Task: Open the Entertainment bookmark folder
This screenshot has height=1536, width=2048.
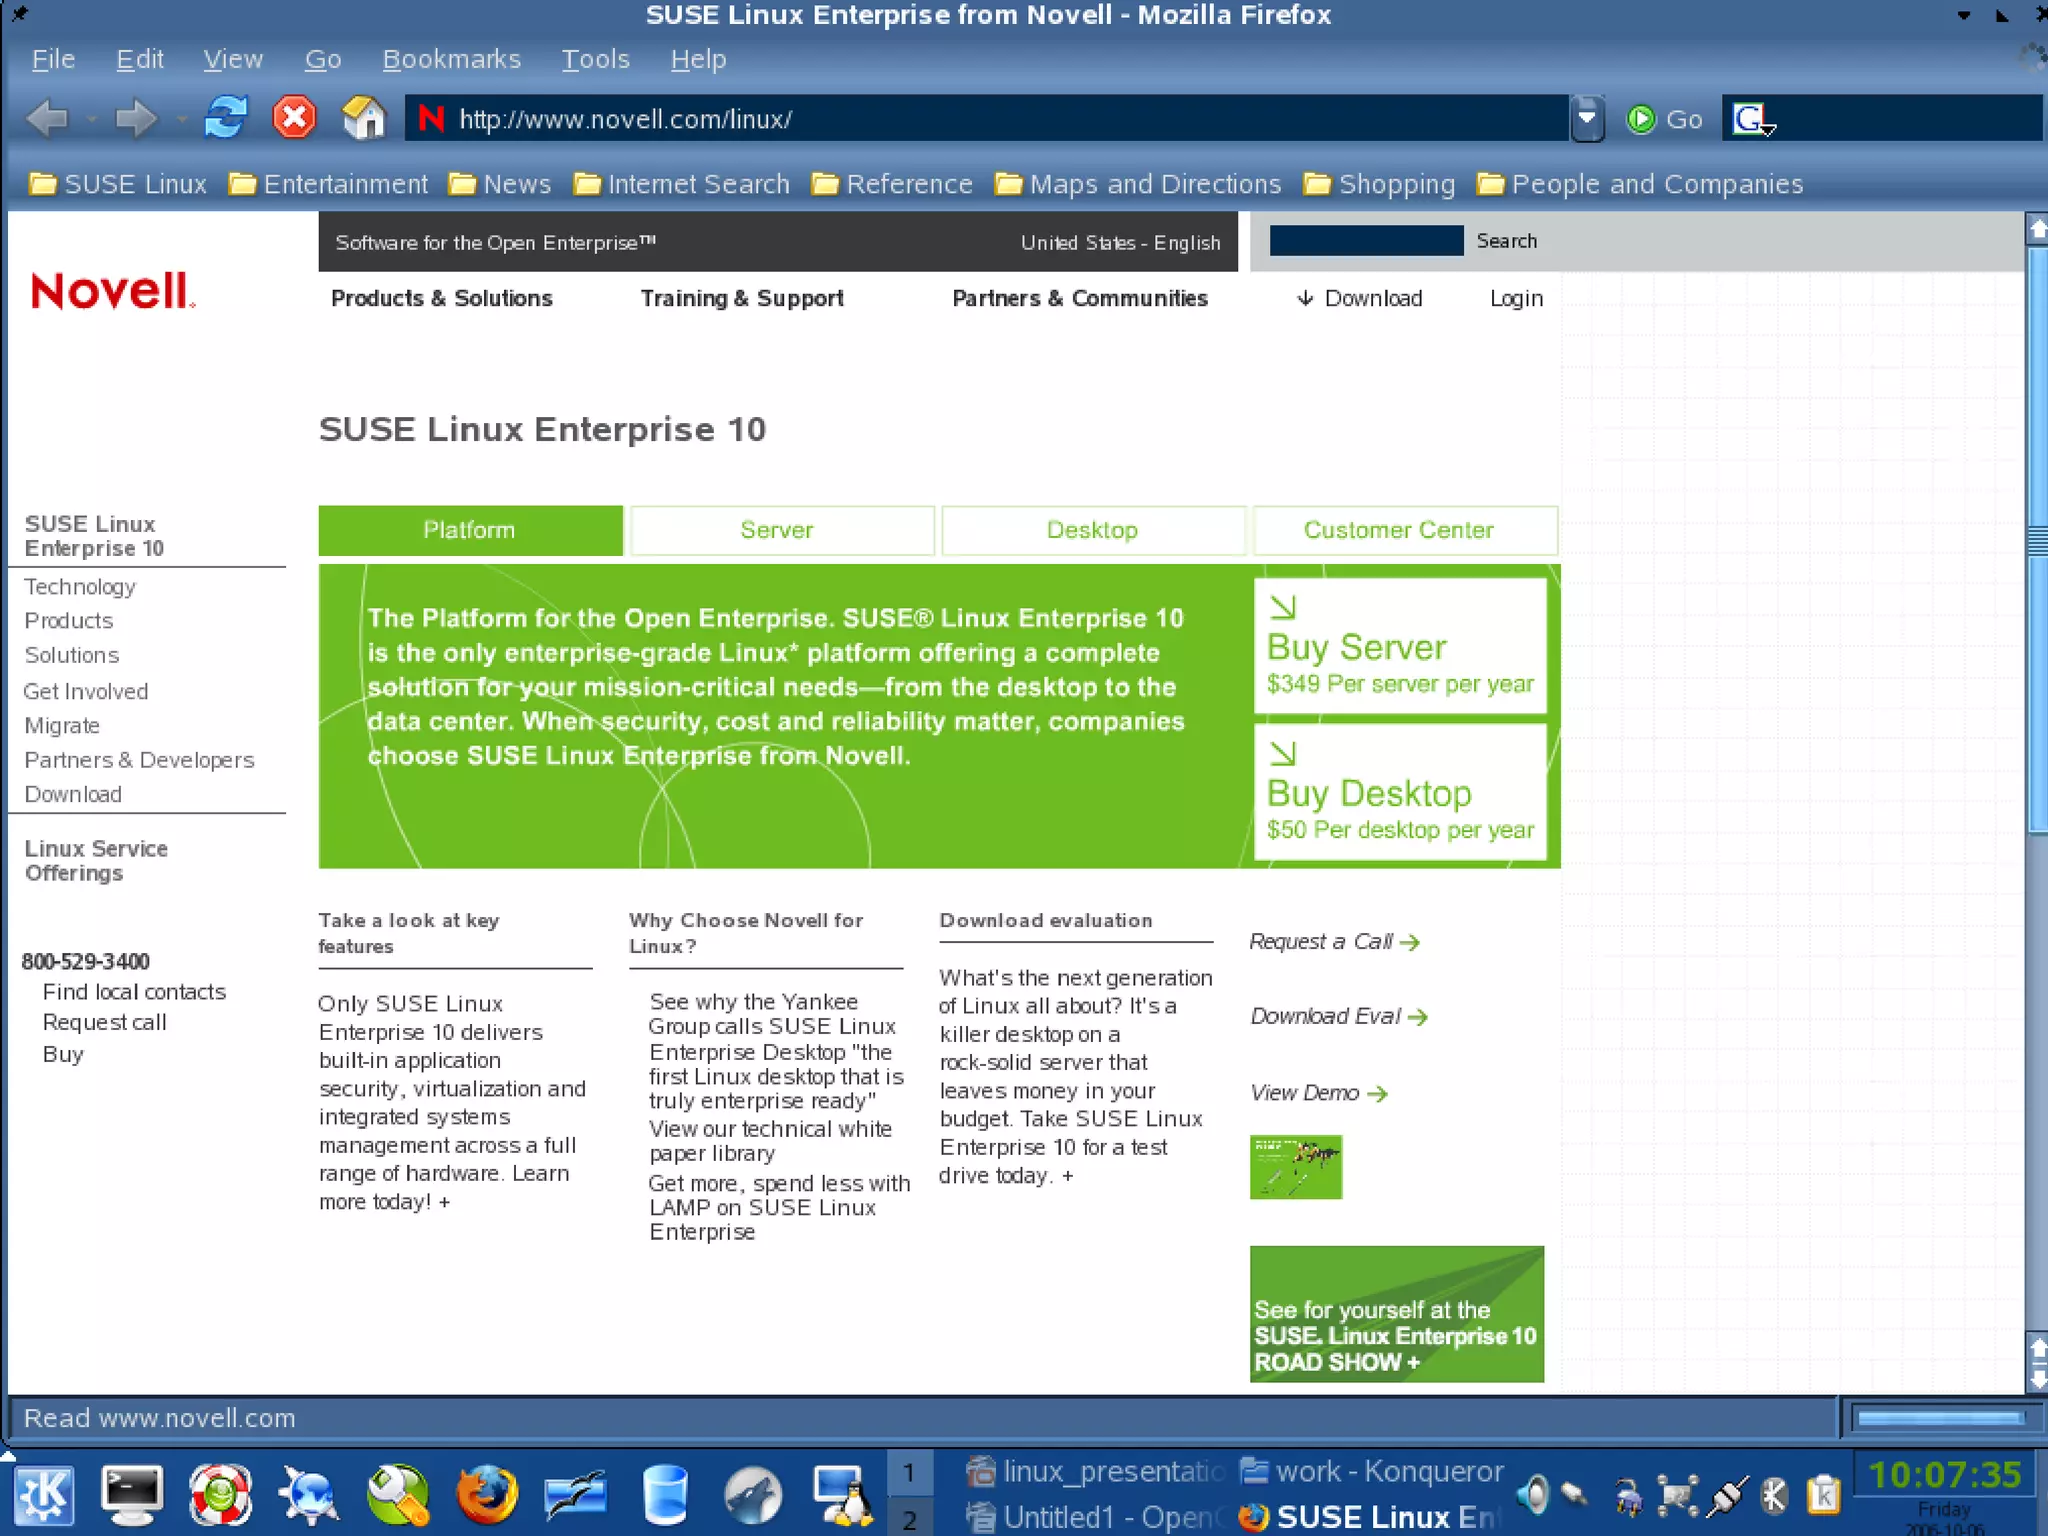Action: 328,184
